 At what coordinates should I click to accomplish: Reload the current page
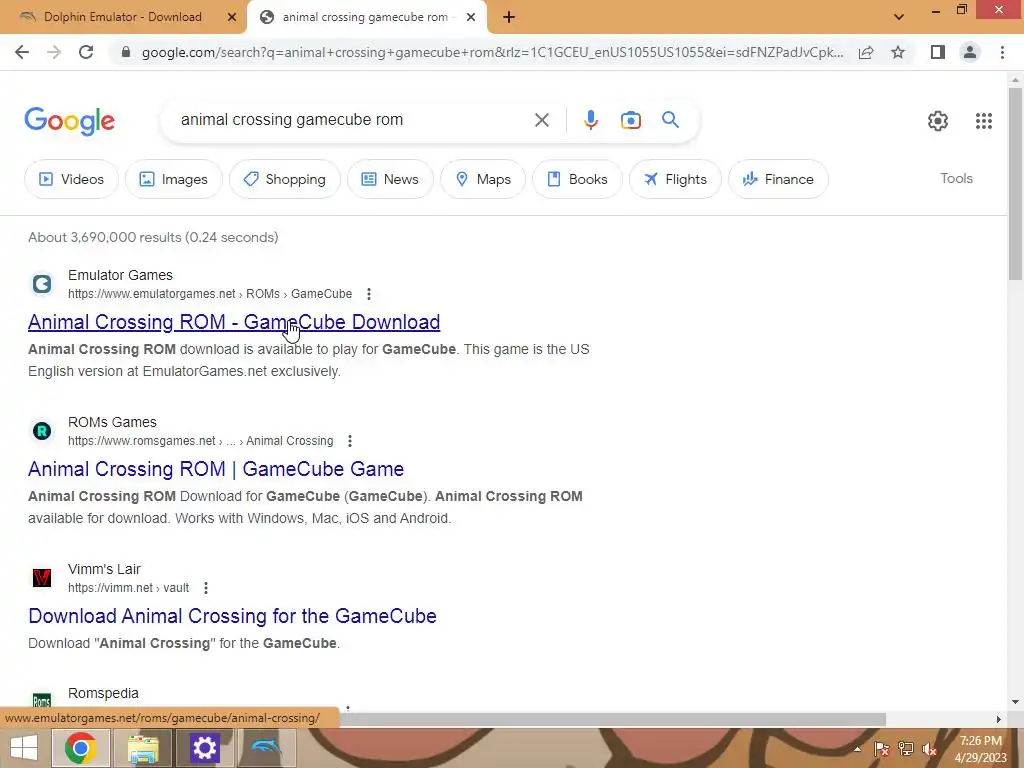[86, 52]
